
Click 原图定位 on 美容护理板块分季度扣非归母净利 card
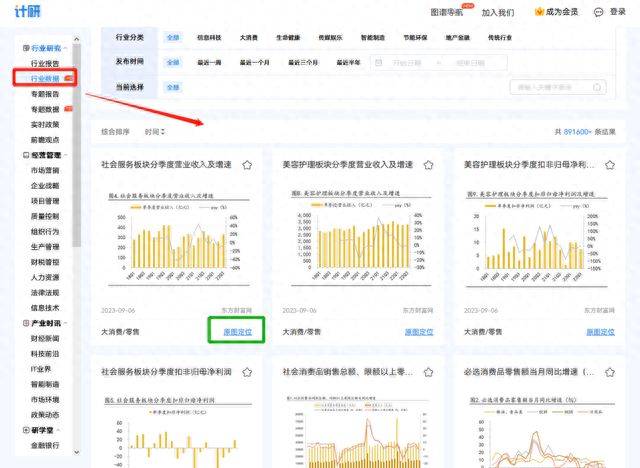pyautogui.click(x=600, y=332)
